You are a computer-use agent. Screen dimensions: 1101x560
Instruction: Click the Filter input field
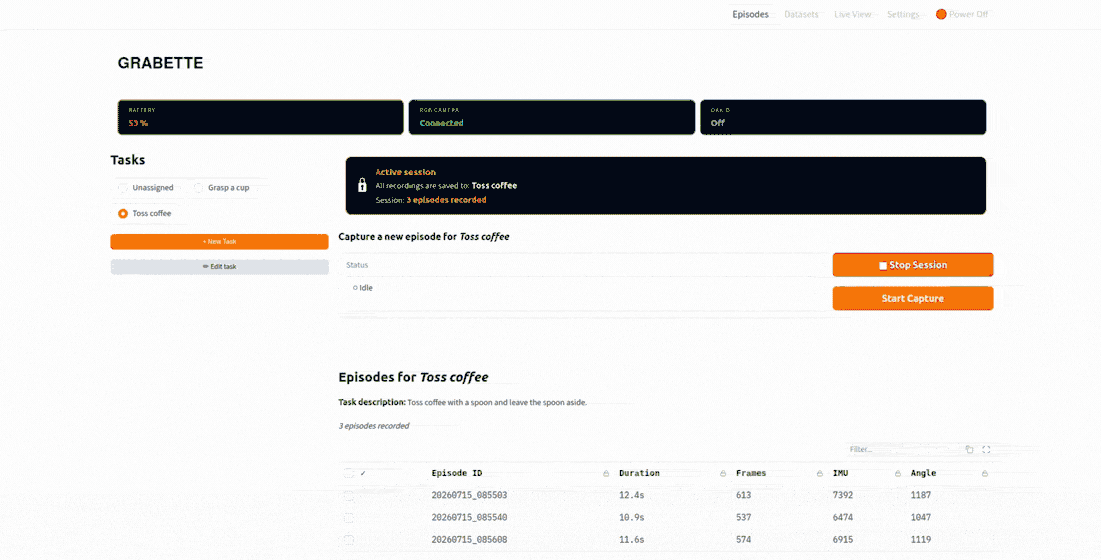tap(903, 449)
